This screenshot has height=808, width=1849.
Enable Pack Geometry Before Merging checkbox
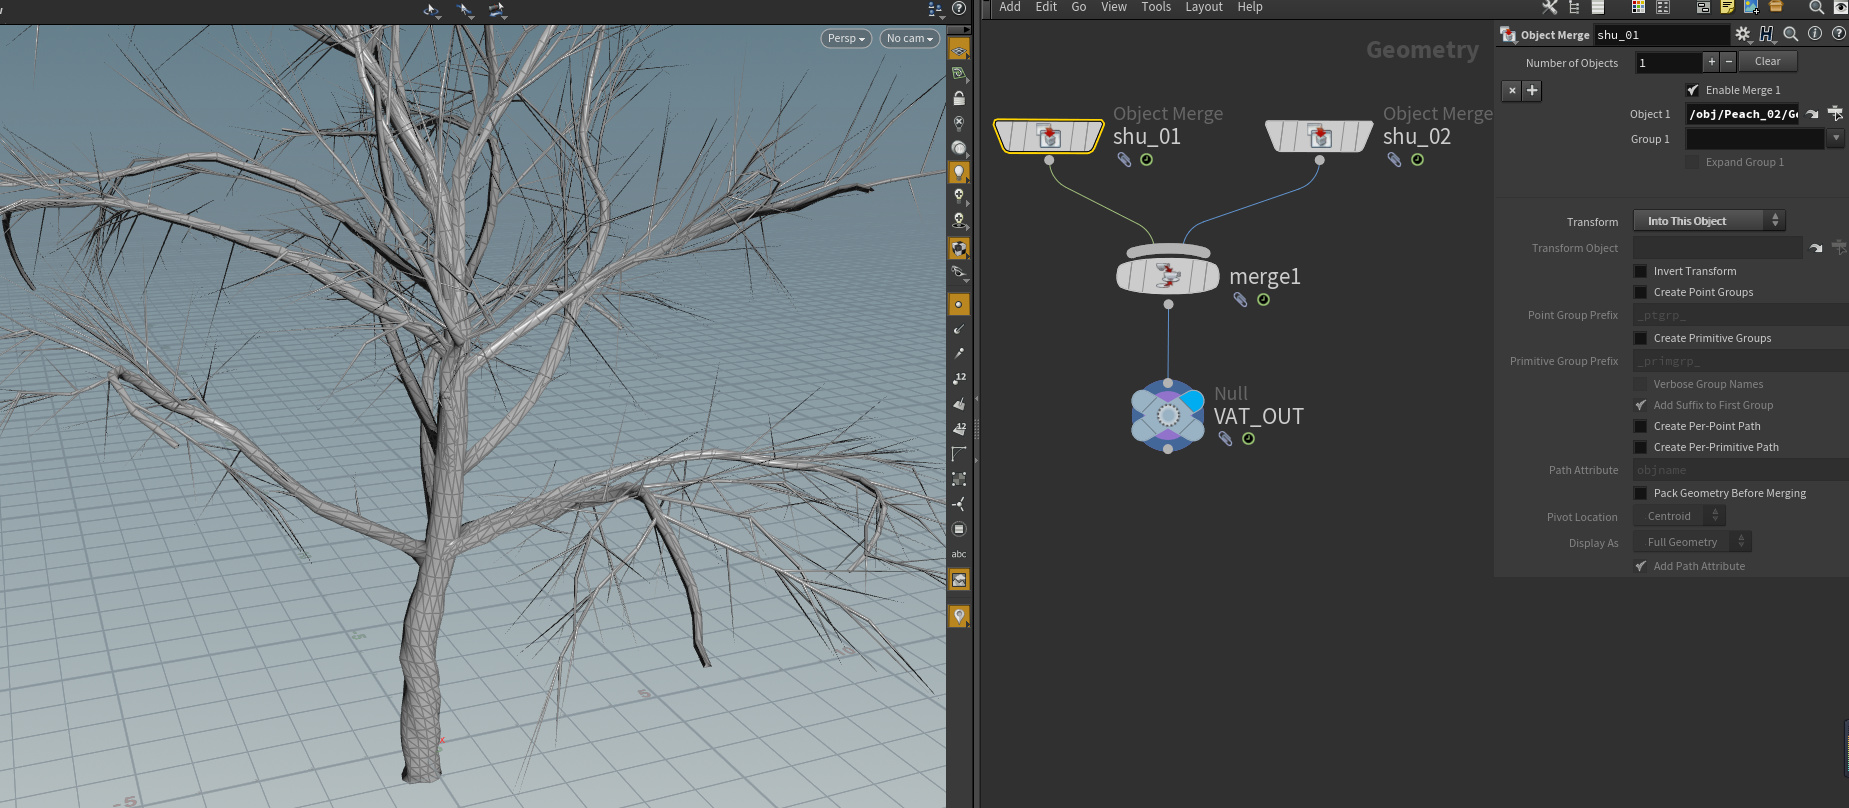coord(1640,493)
